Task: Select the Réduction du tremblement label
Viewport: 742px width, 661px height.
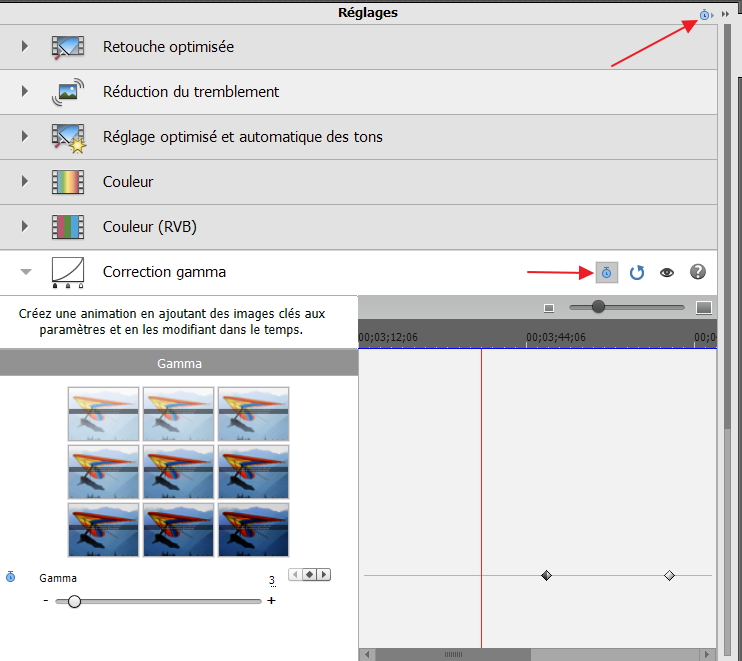Action: [191, 92]
